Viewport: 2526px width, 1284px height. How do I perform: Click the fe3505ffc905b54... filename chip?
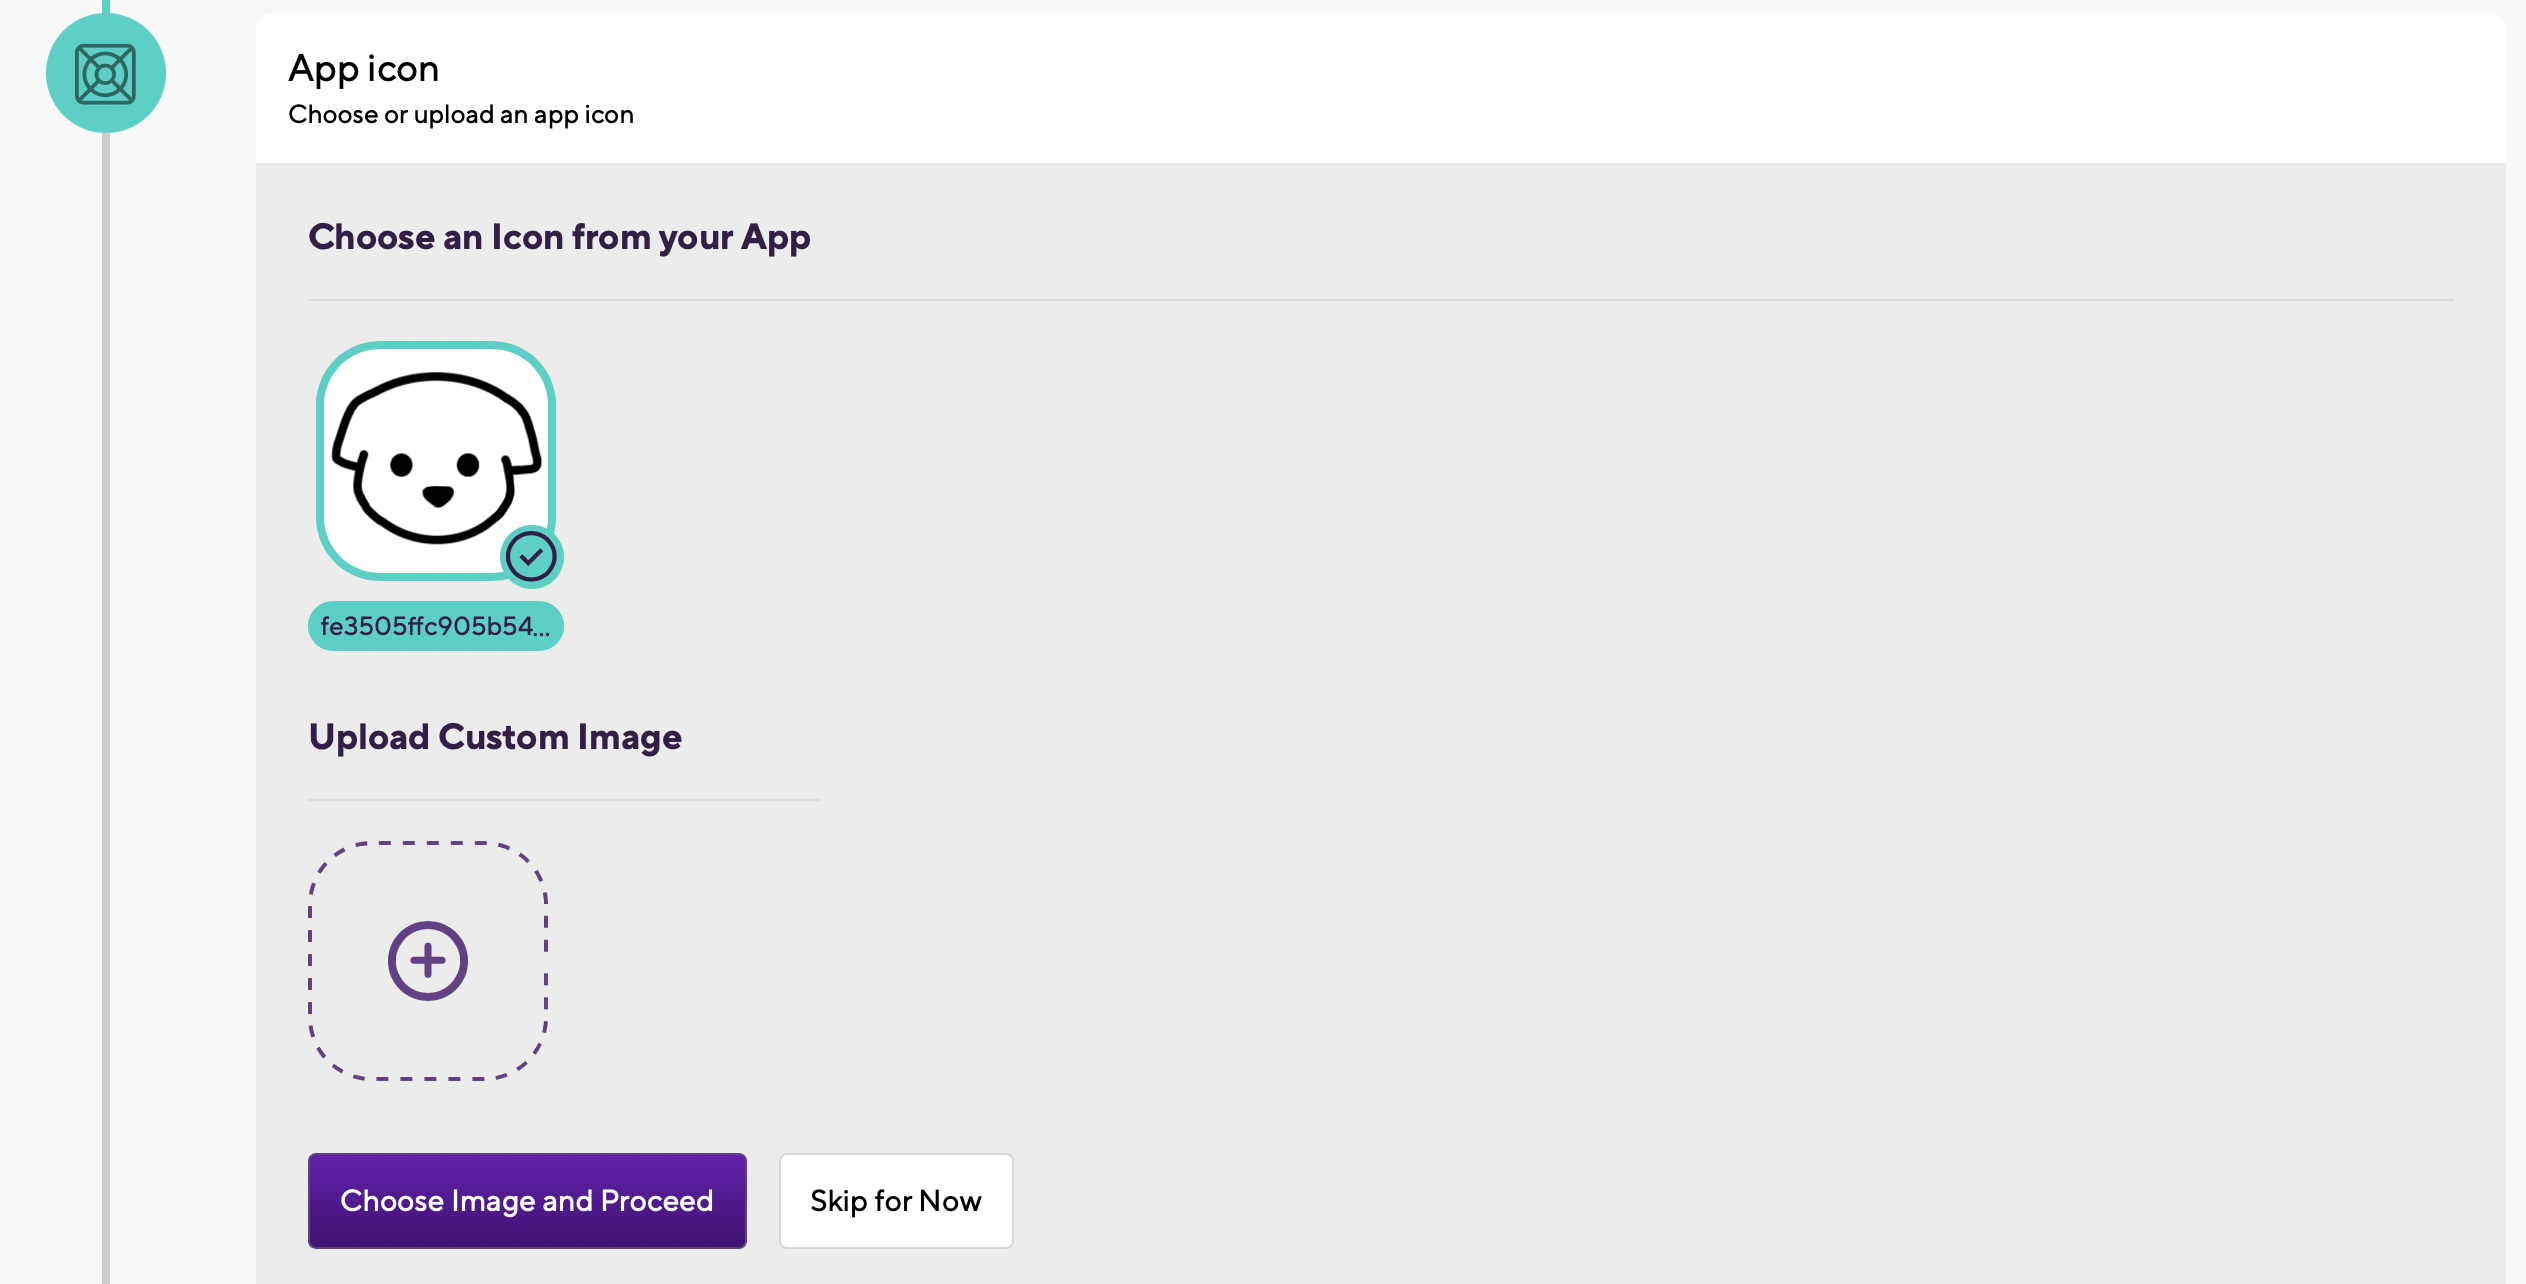pos(435,626)
